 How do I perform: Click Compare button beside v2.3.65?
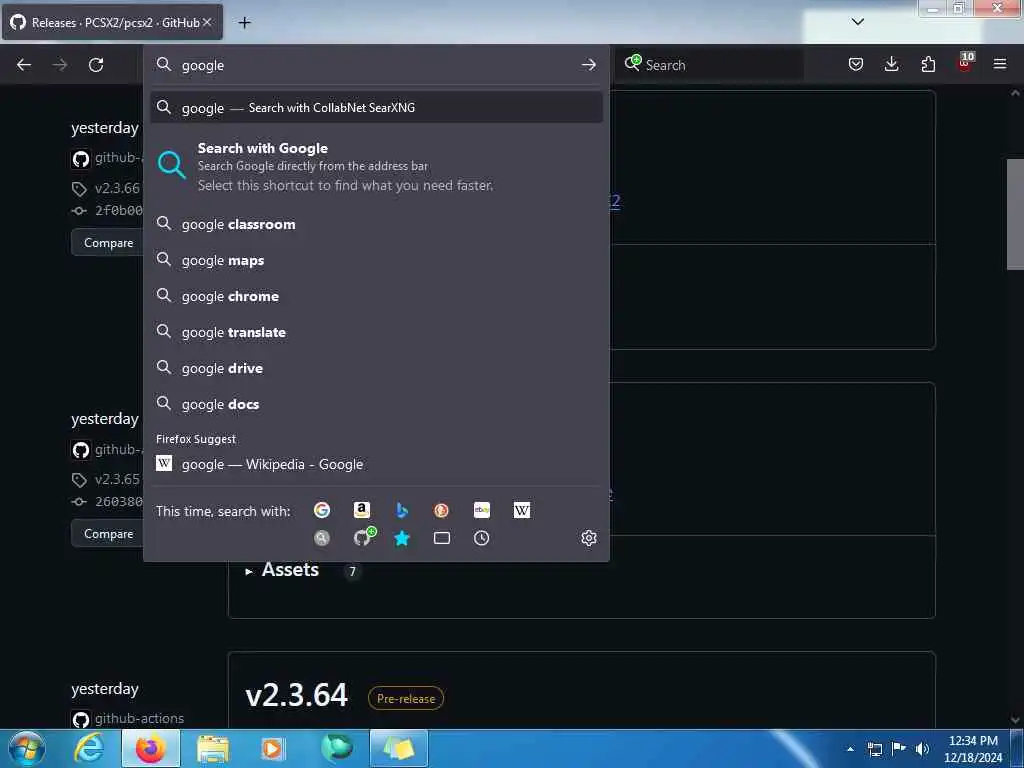click(x=108, y=534)
